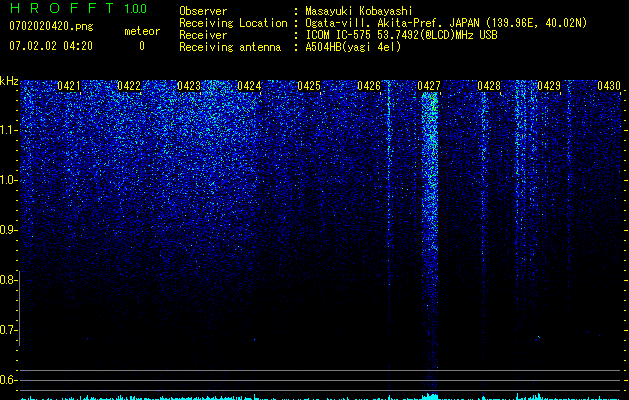The height and width of the screenshot is (400, 629).
Task: Click the 0424 time marker
Action: click(249, 85)
